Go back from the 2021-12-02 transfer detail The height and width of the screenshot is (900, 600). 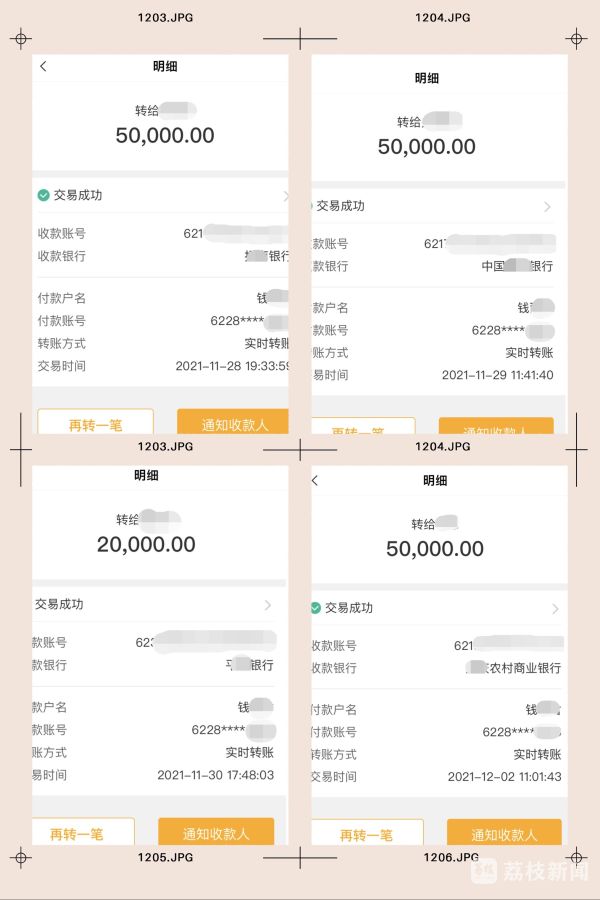[316, 481]
